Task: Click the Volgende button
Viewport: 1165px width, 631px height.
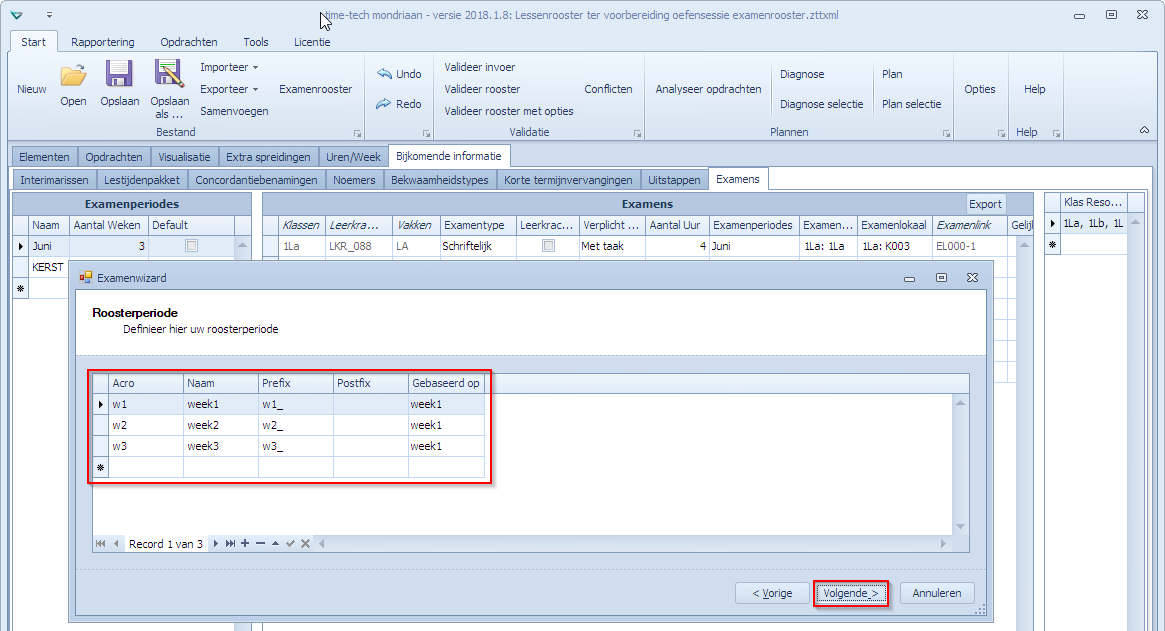Action: pos(851,593)
